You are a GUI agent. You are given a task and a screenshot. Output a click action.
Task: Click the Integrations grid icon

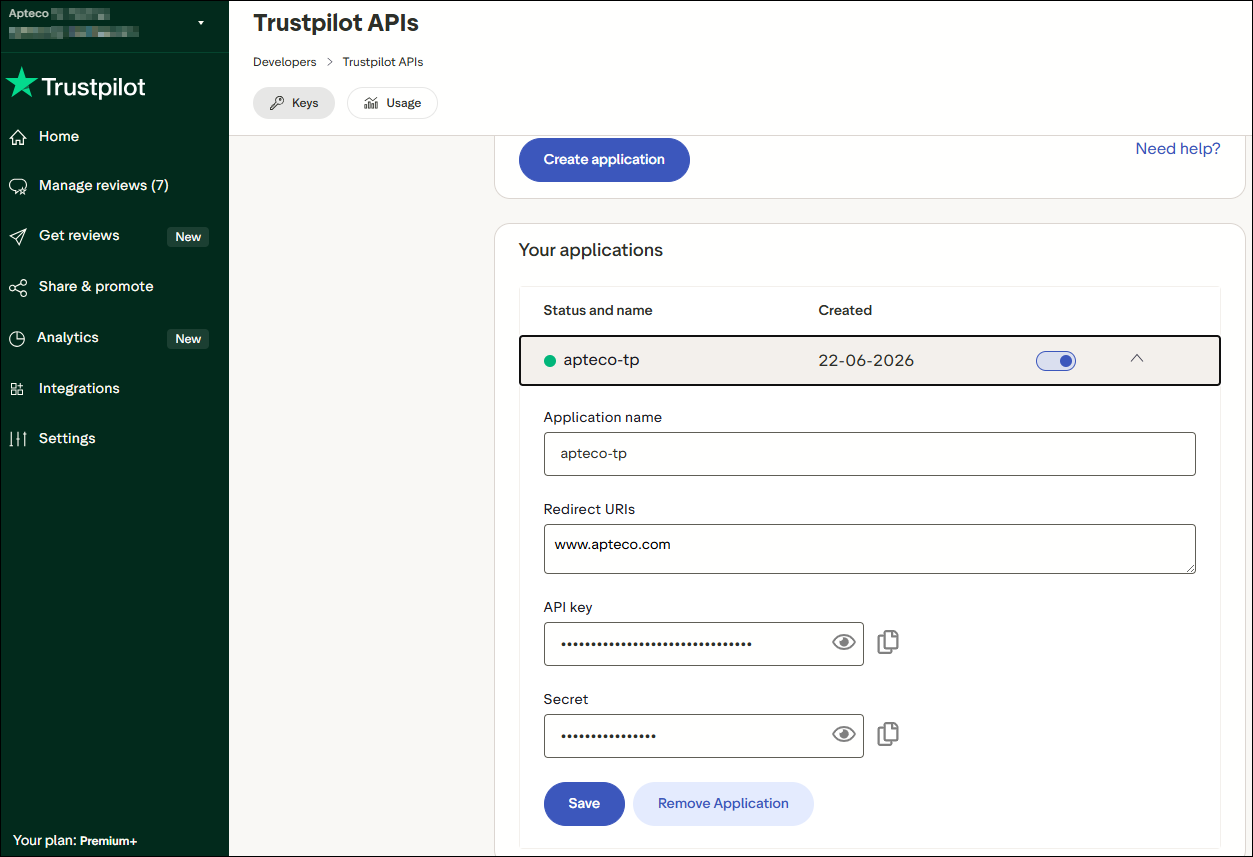[x=17, y=389]
